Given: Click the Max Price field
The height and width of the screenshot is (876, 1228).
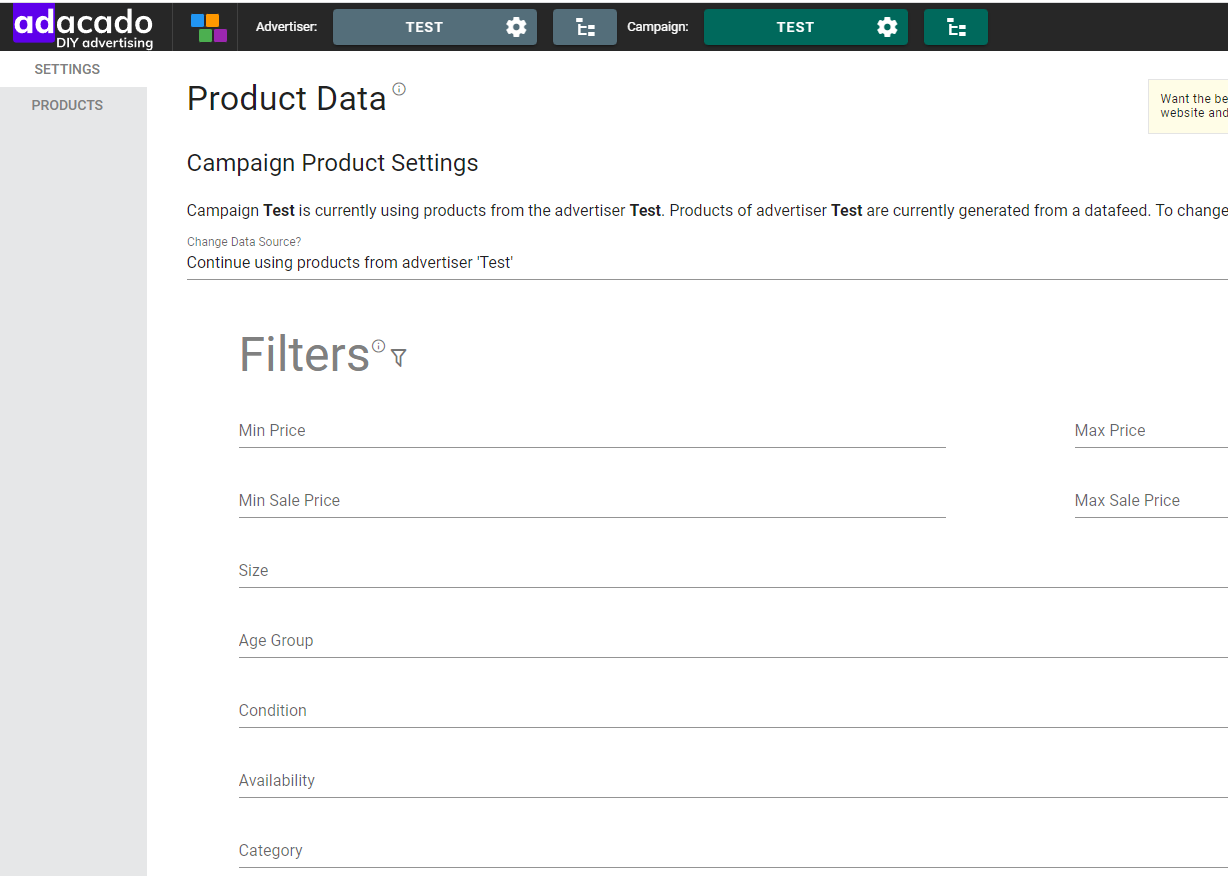Looking at the screenshot, I should 1151,431.
